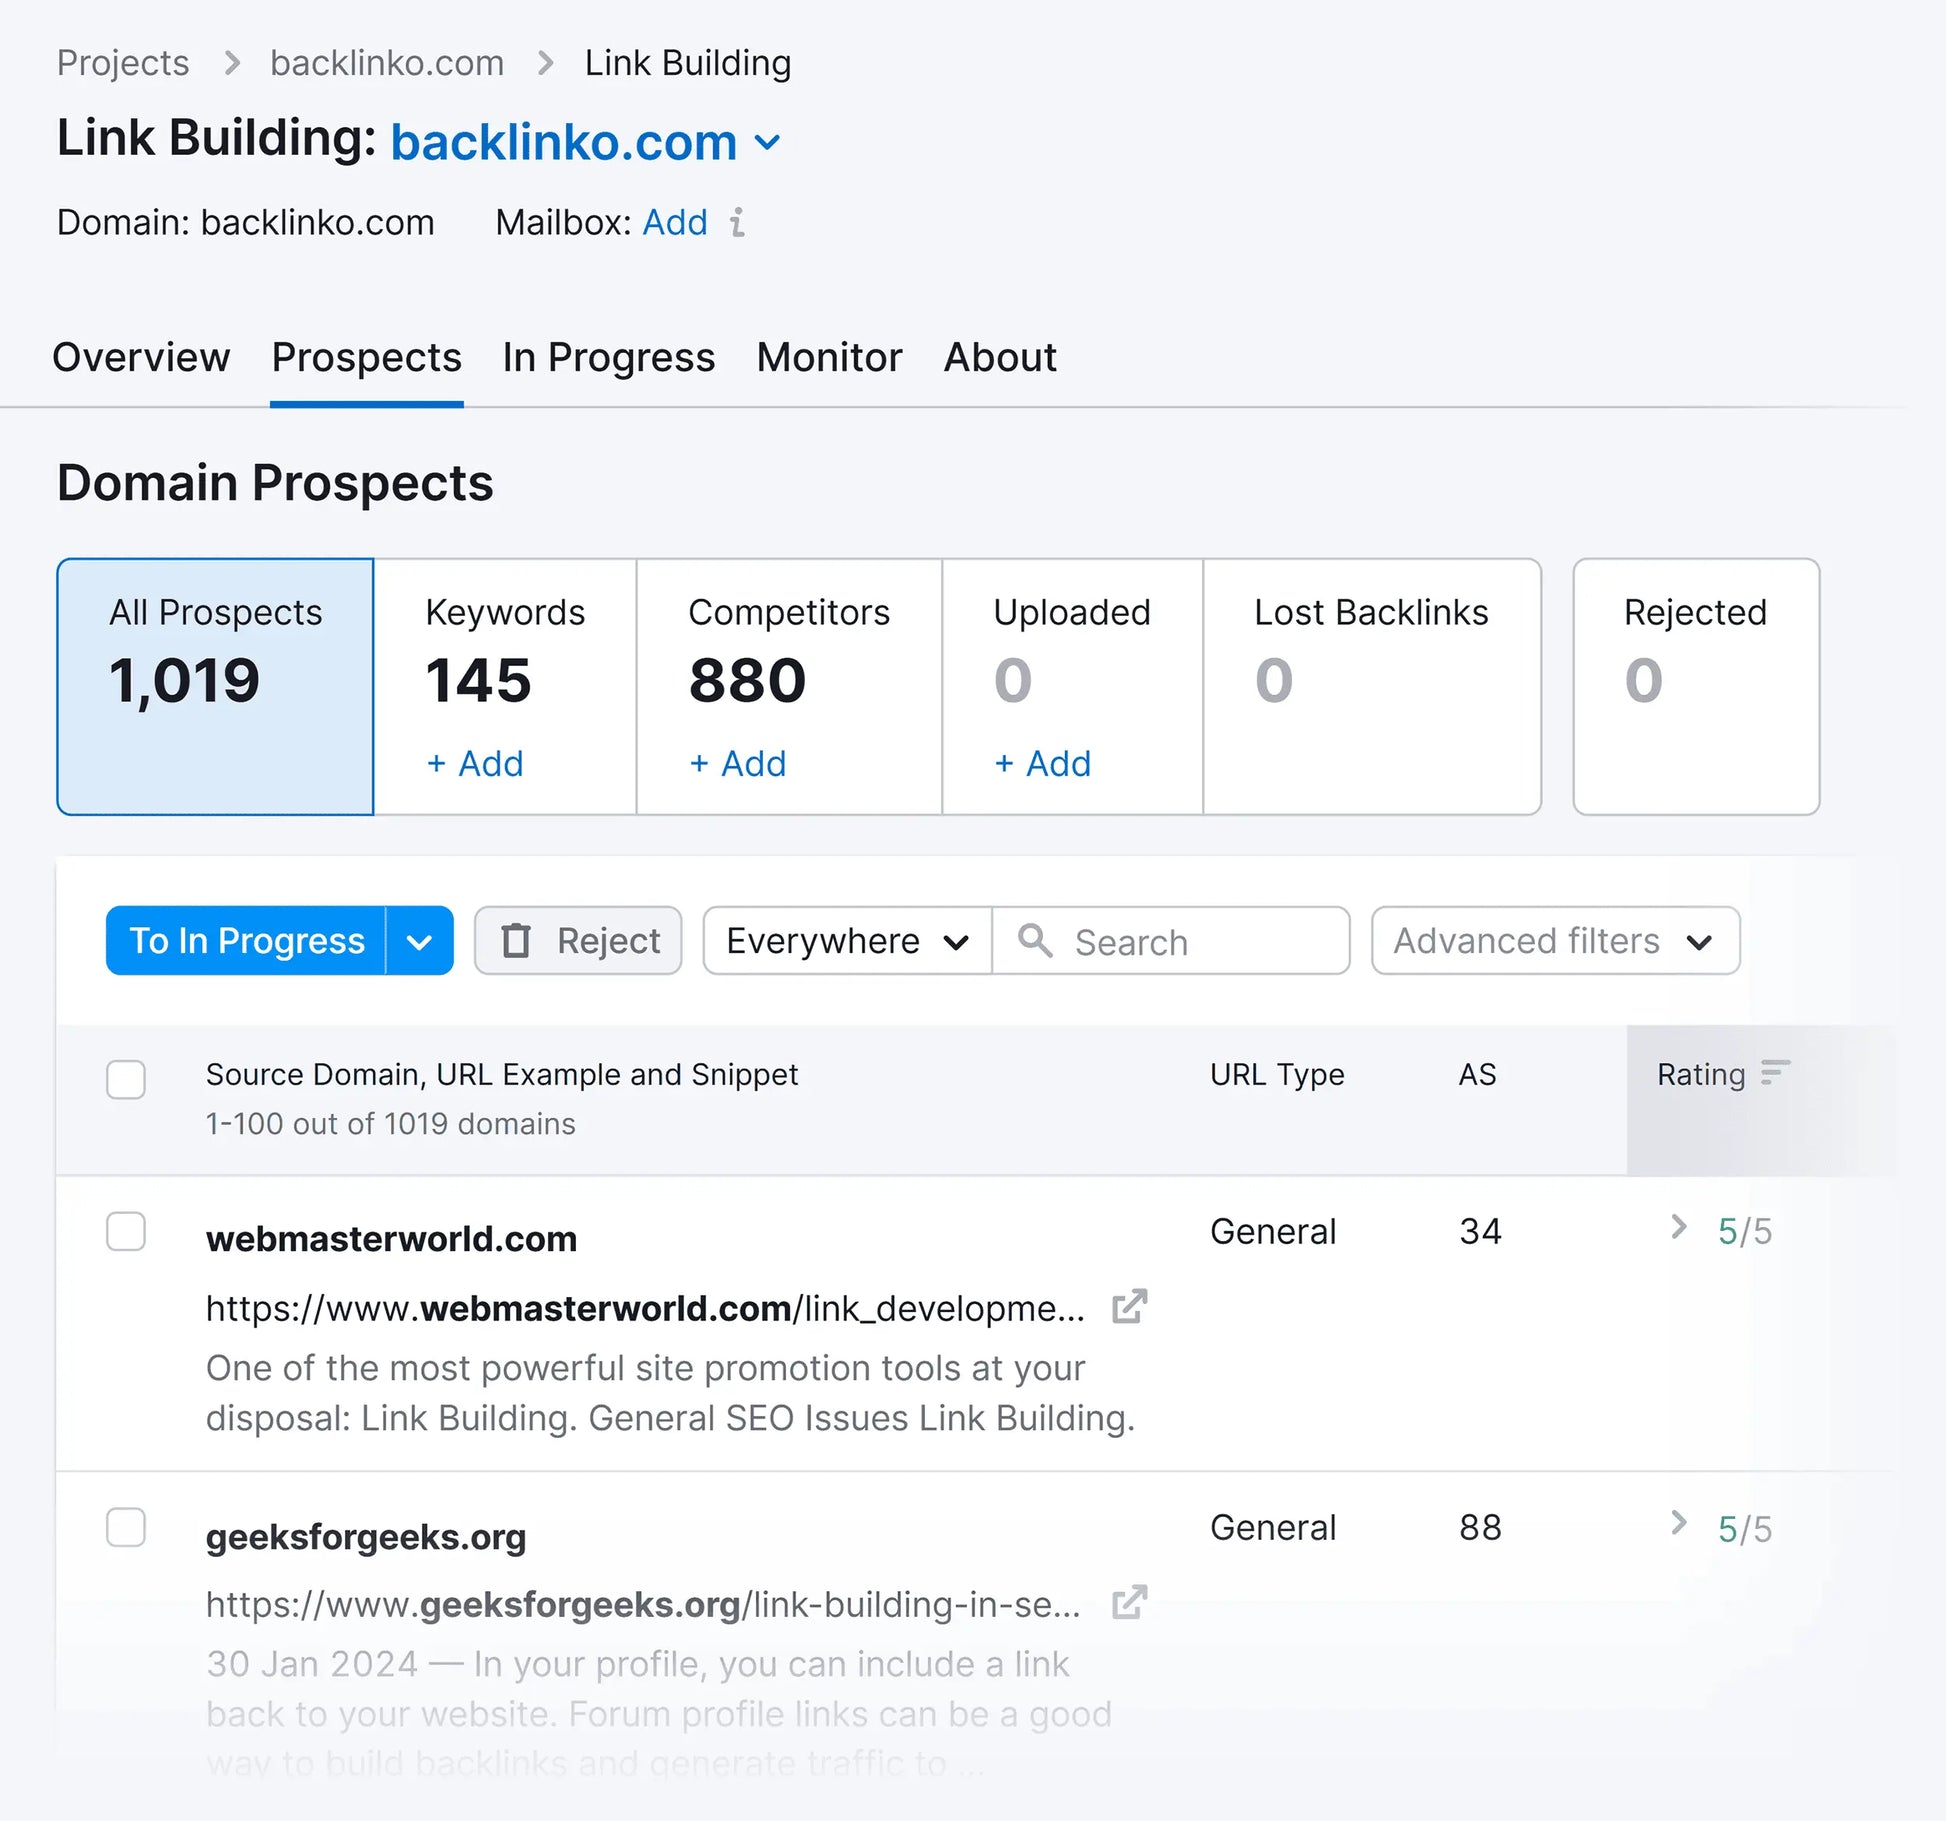
Task: Check the webmasterworld.com row checkbox
Action: point(126,1231)
